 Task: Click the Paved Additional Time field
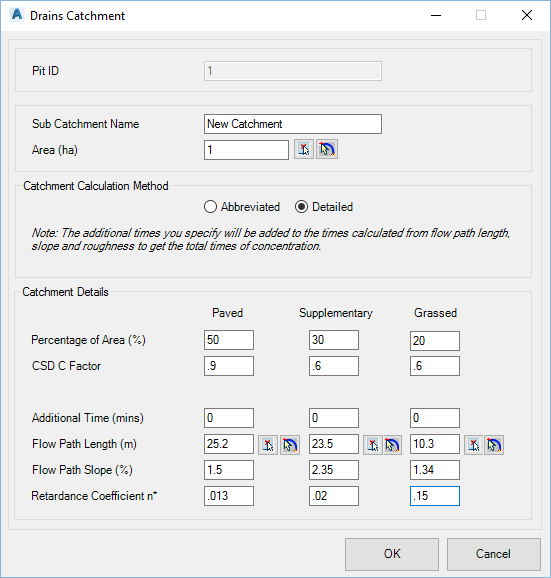coord(229,418)
